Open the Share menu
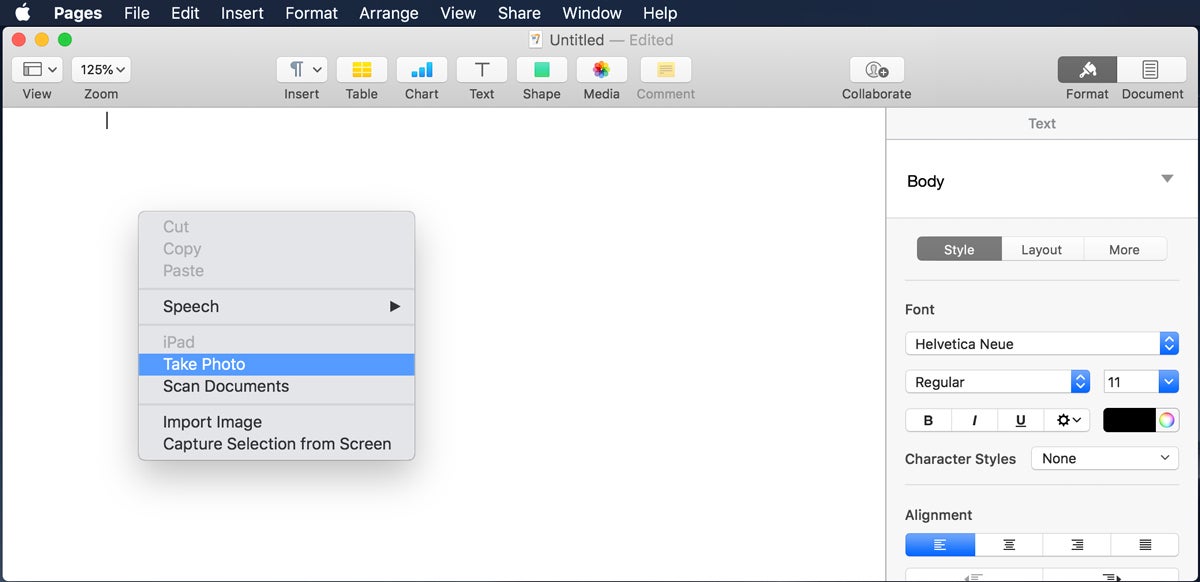This screenshot has height=582, width=1200. 519,13
